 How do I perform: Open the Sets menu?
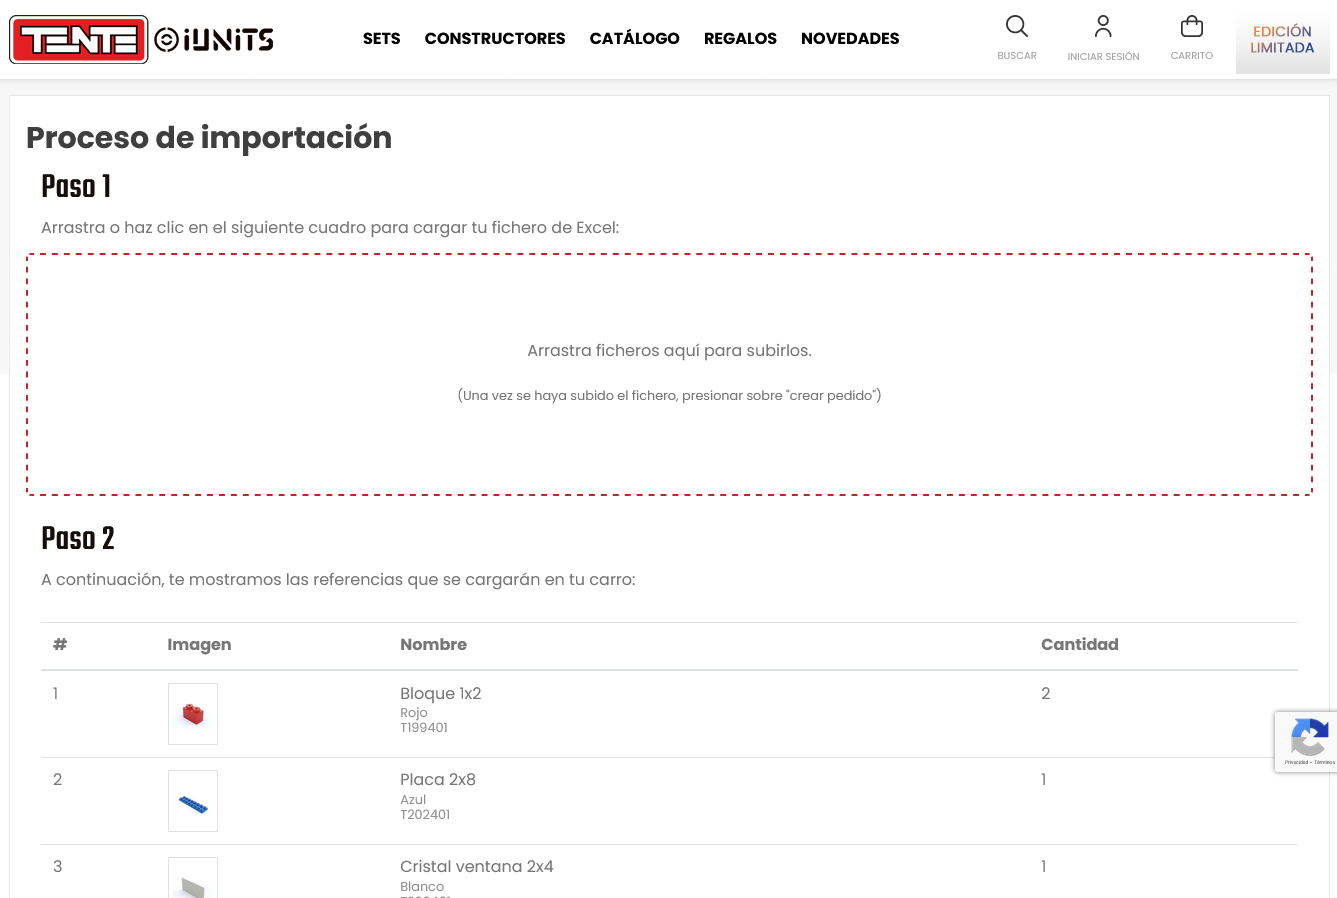[381, 39]
